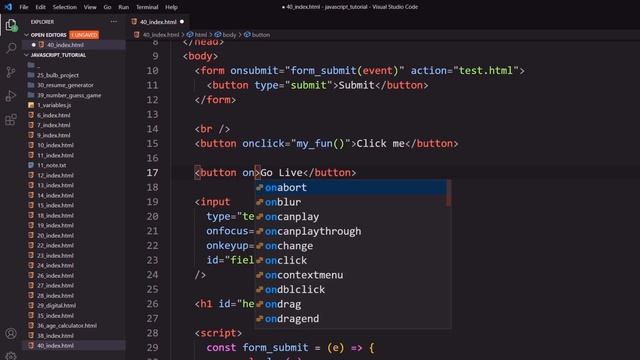The width and height of the screenshot is (640, 360).
Task: Open Source Control view
Action: [11, 72]
